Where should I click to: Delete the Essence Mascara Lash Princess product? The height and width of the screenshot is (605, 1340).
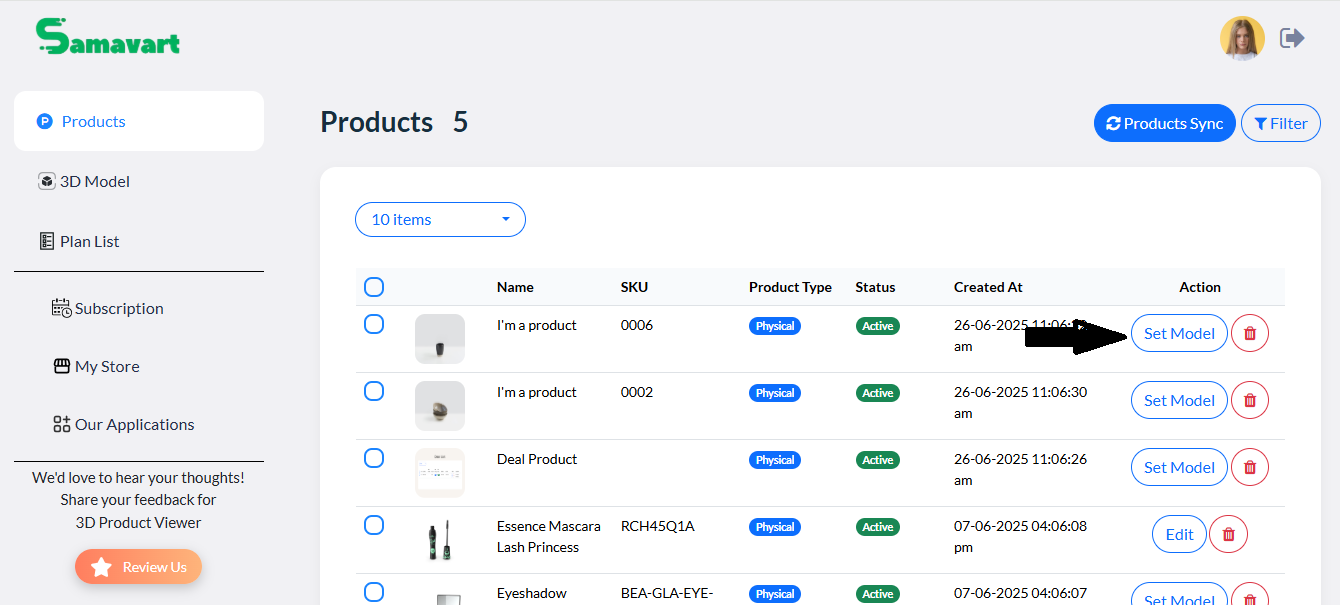[1229, 534]
